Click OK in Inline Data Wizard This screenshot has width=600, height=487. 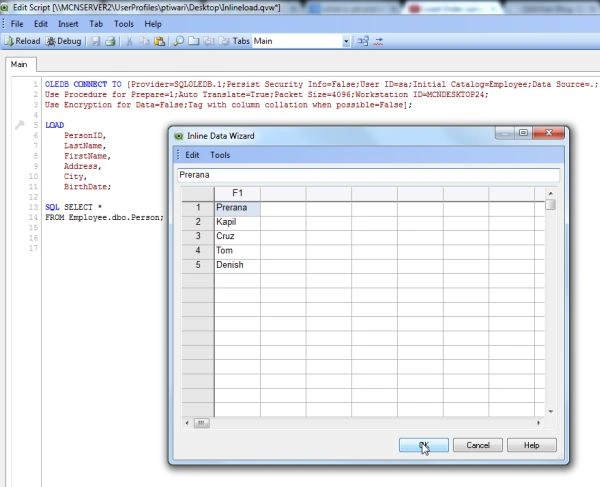[424, 445]
